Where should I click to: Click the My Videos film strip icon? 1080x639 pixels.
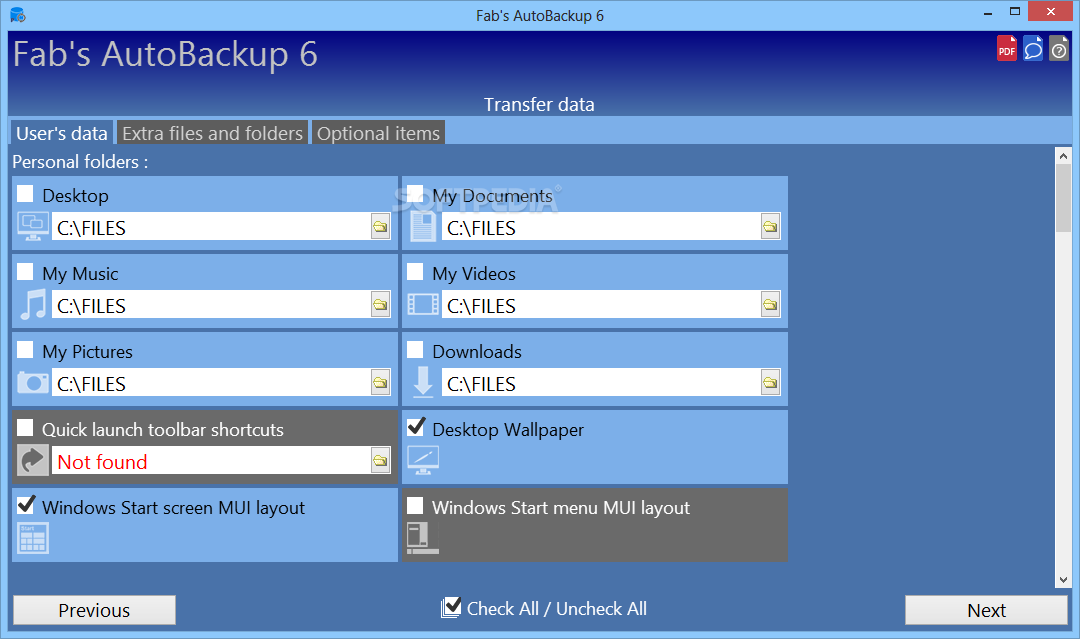[423, 304]
